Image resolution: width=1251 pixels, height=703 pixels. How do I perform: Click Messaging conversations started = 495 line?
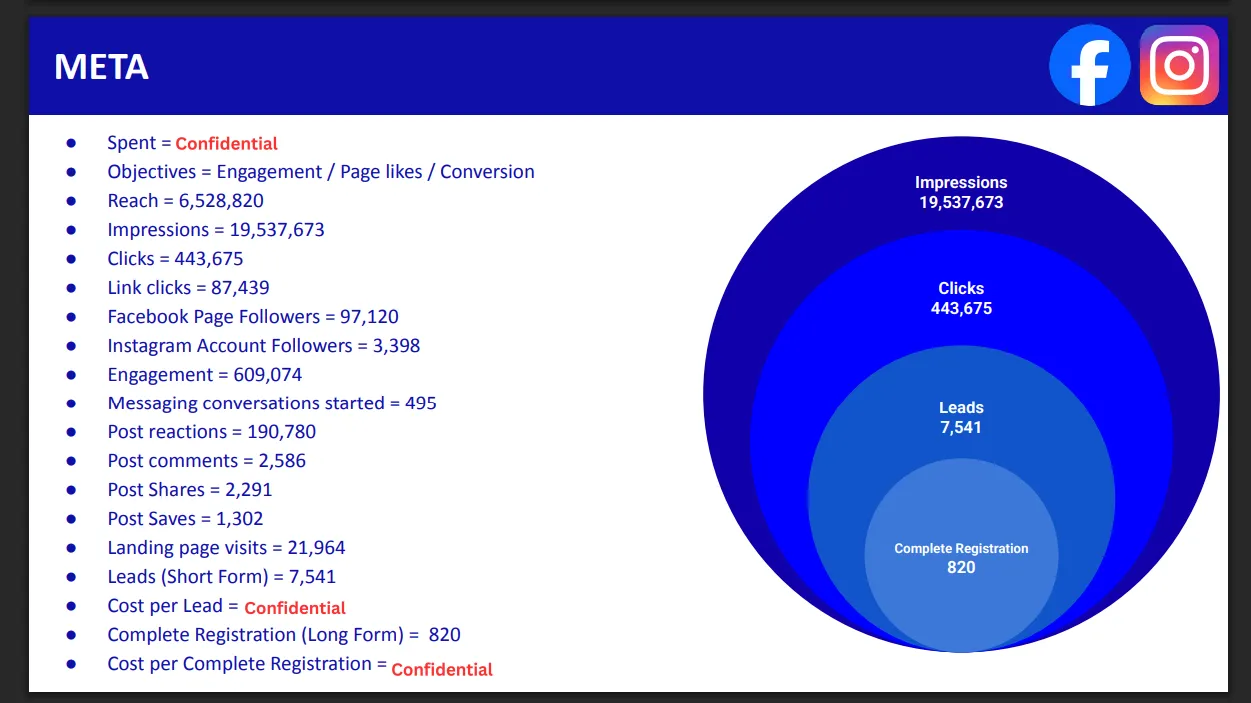coord(272,403)
